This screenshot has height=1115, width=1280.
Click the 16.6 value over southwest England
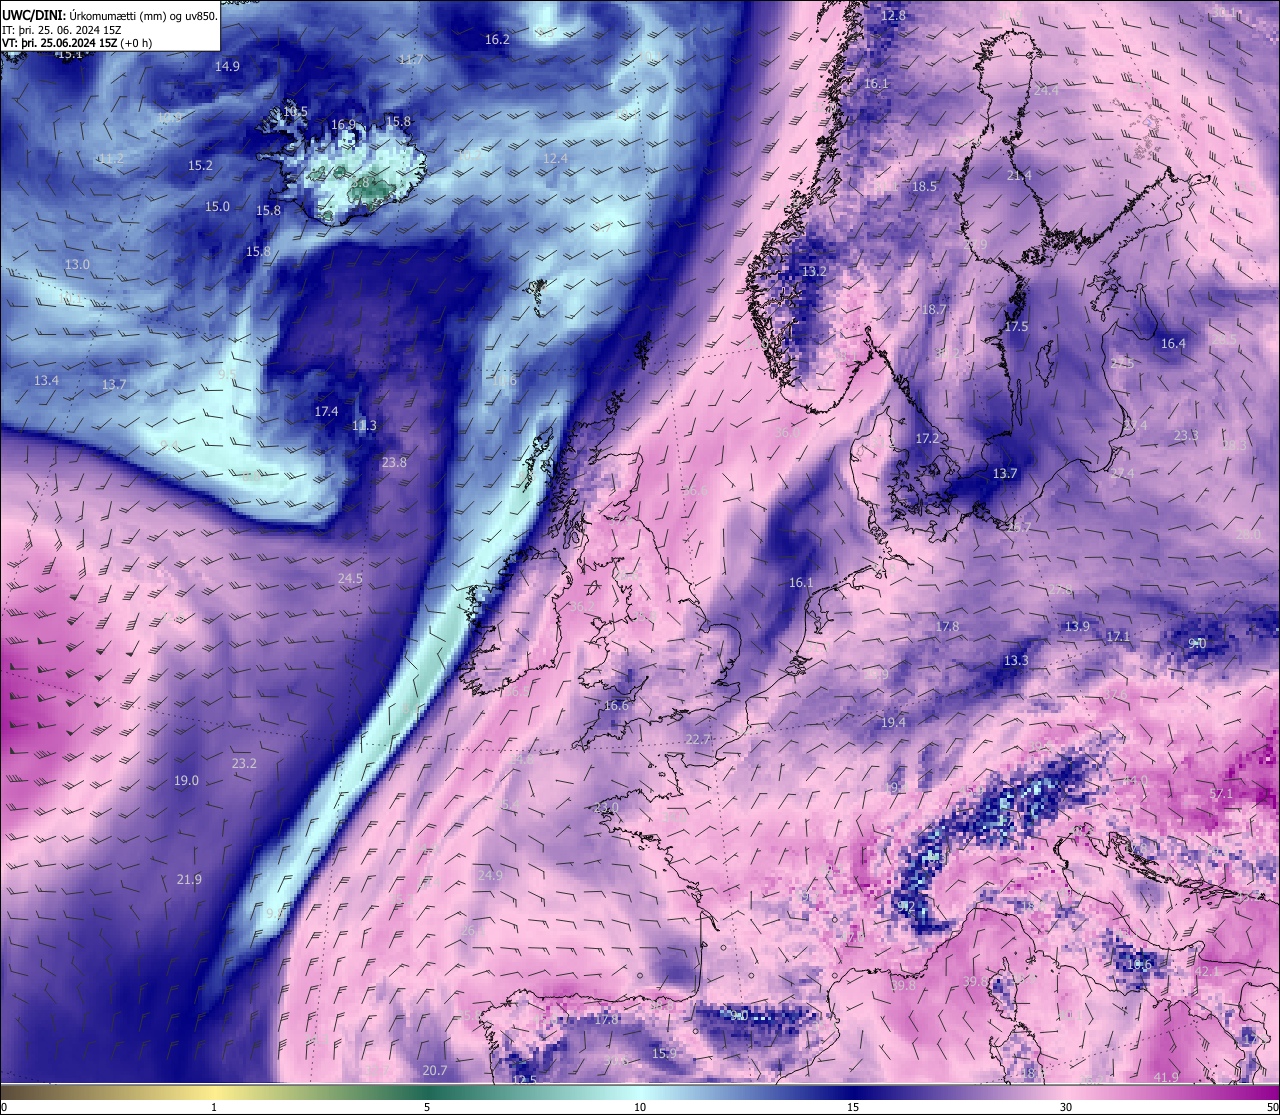pos(617,706)
